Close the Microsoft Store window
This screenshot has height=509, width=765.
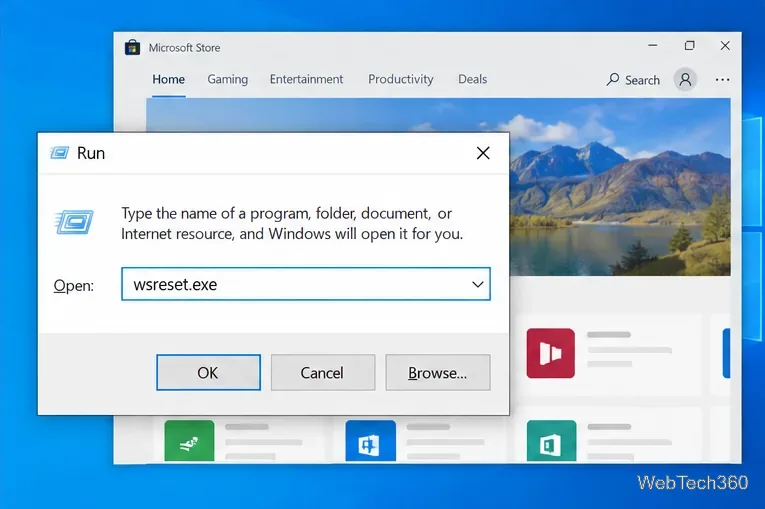[725, 45]
